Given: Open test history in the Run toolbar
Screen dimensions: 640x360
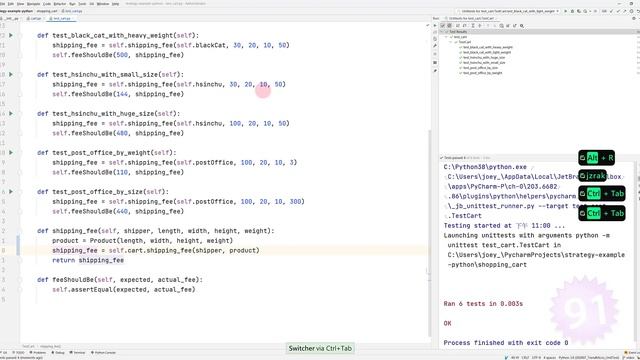Looking at the screenshot, I should pyautogui.click(x=502, y=26).
